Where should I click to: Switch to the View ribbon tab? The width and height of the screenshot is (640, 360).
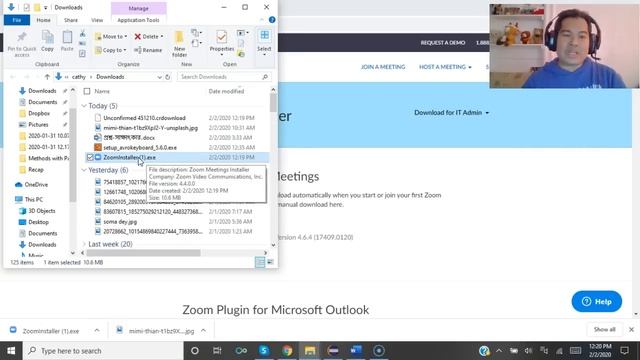click(x=97, y=20)
